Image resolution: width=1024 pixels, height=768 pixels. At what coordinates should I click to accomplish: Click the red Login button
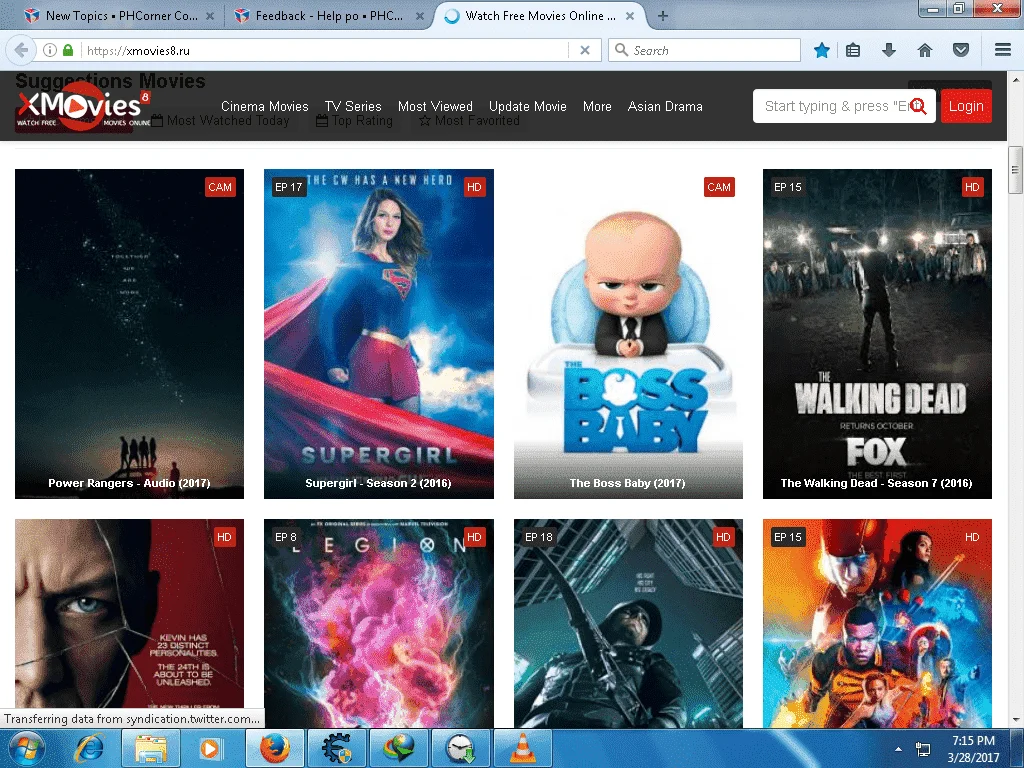(x=966, y=106)
